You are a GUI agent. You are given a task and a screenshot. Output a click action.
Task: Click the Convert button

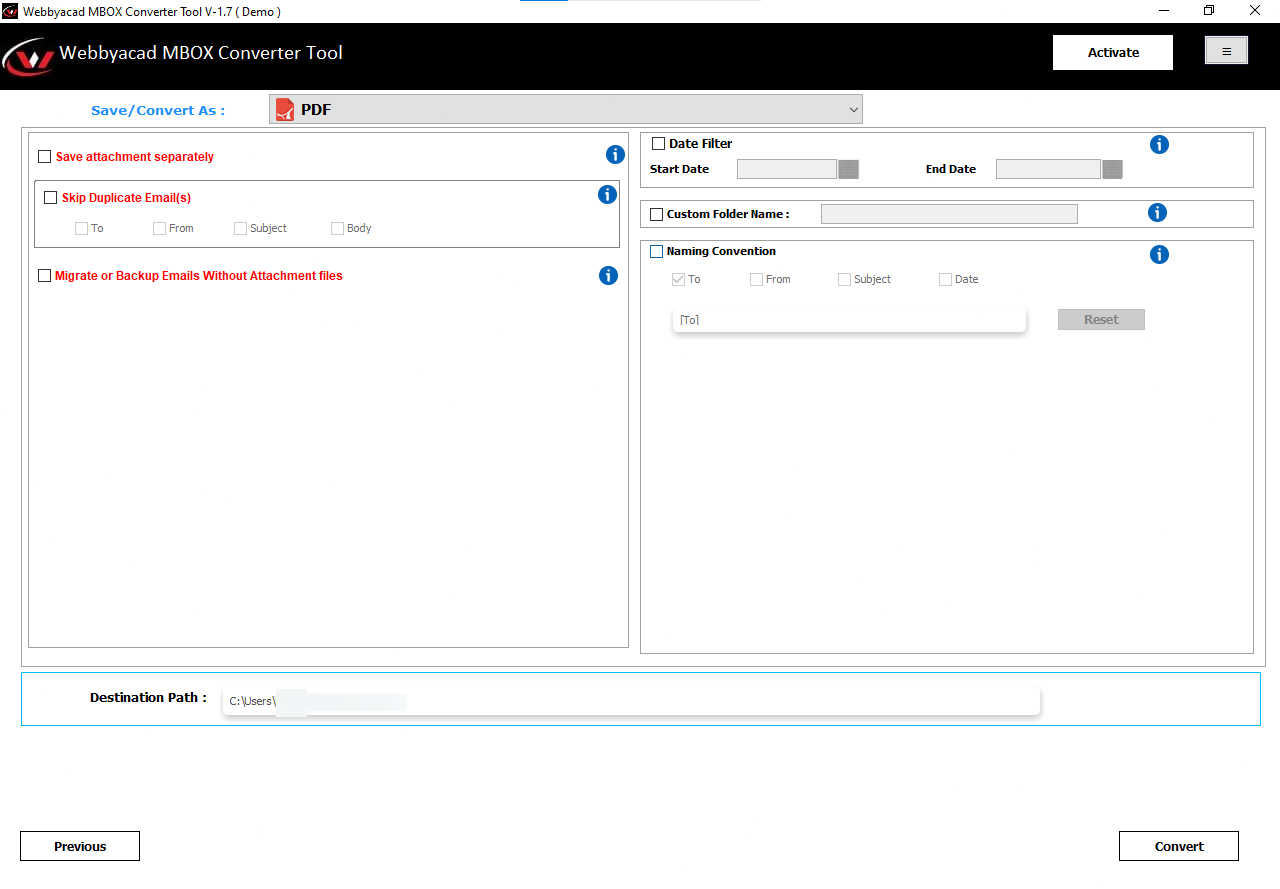(x=1179, y=846)
